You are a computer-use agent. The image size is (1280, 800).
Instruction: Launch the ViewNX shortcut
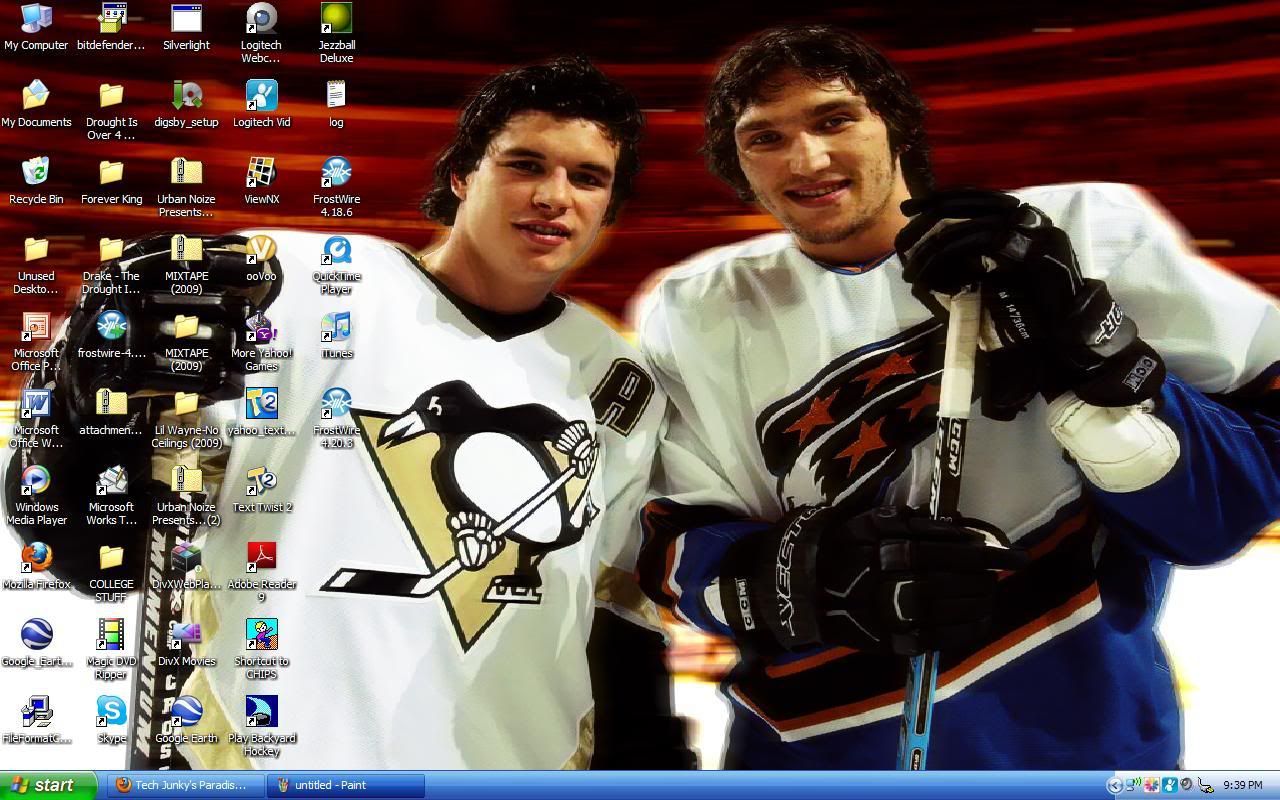pyautogui.click(x=261, y=182)
